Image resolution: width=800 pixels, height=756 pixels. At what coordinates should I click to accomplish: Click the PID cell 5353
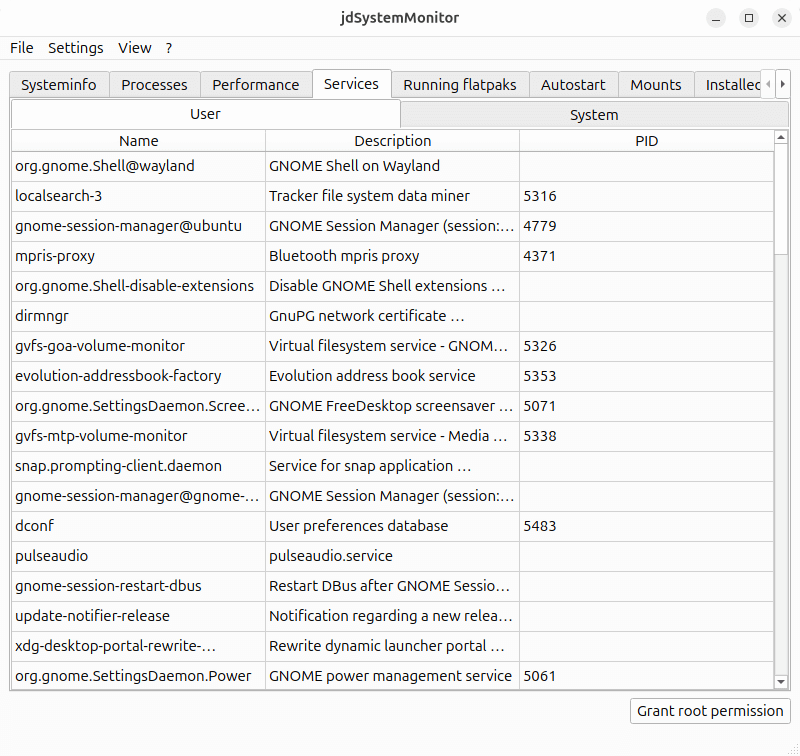point(646,376)
